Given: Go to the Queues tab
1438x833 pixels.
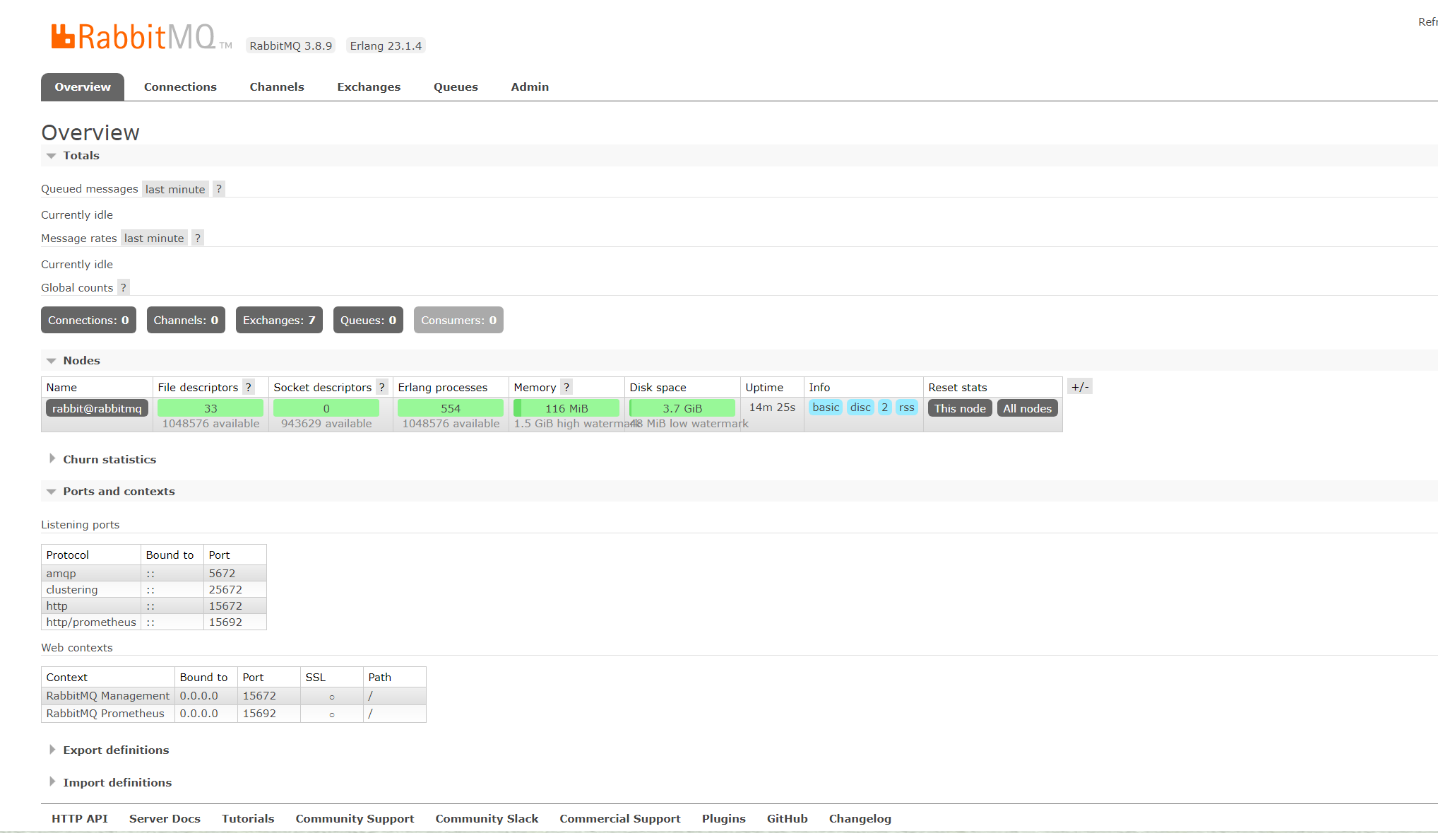Looking at the screenshot, I should coord(456,87).
